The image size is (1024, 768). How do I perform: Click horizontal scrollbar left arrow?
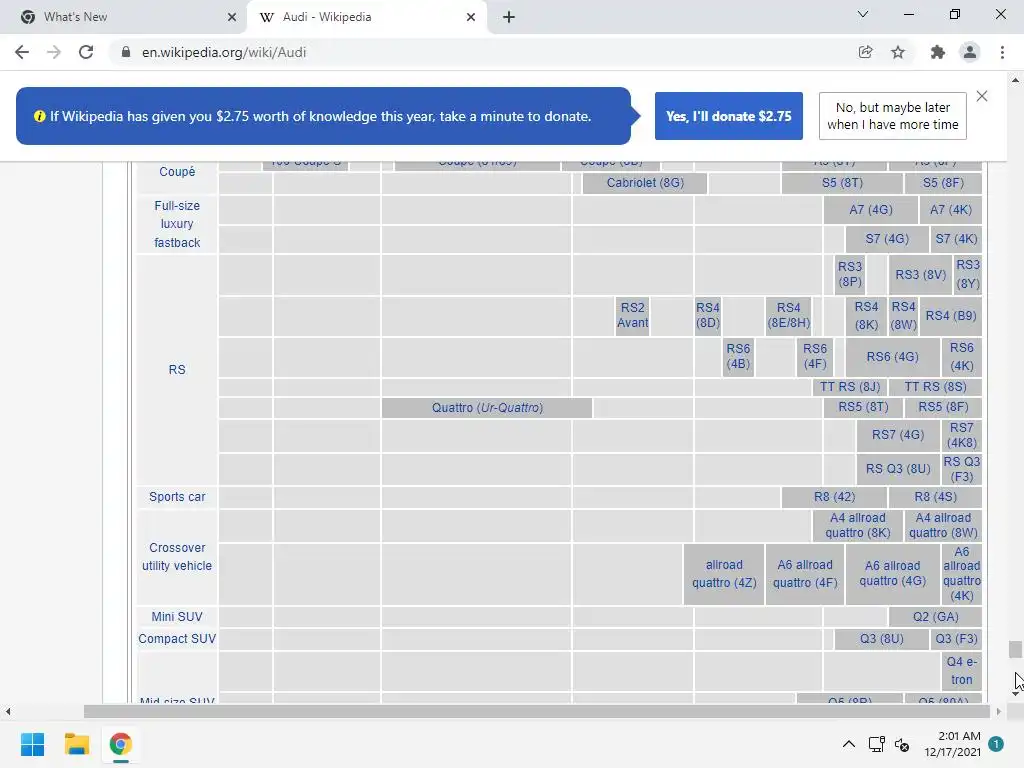[x=8, y=711]
